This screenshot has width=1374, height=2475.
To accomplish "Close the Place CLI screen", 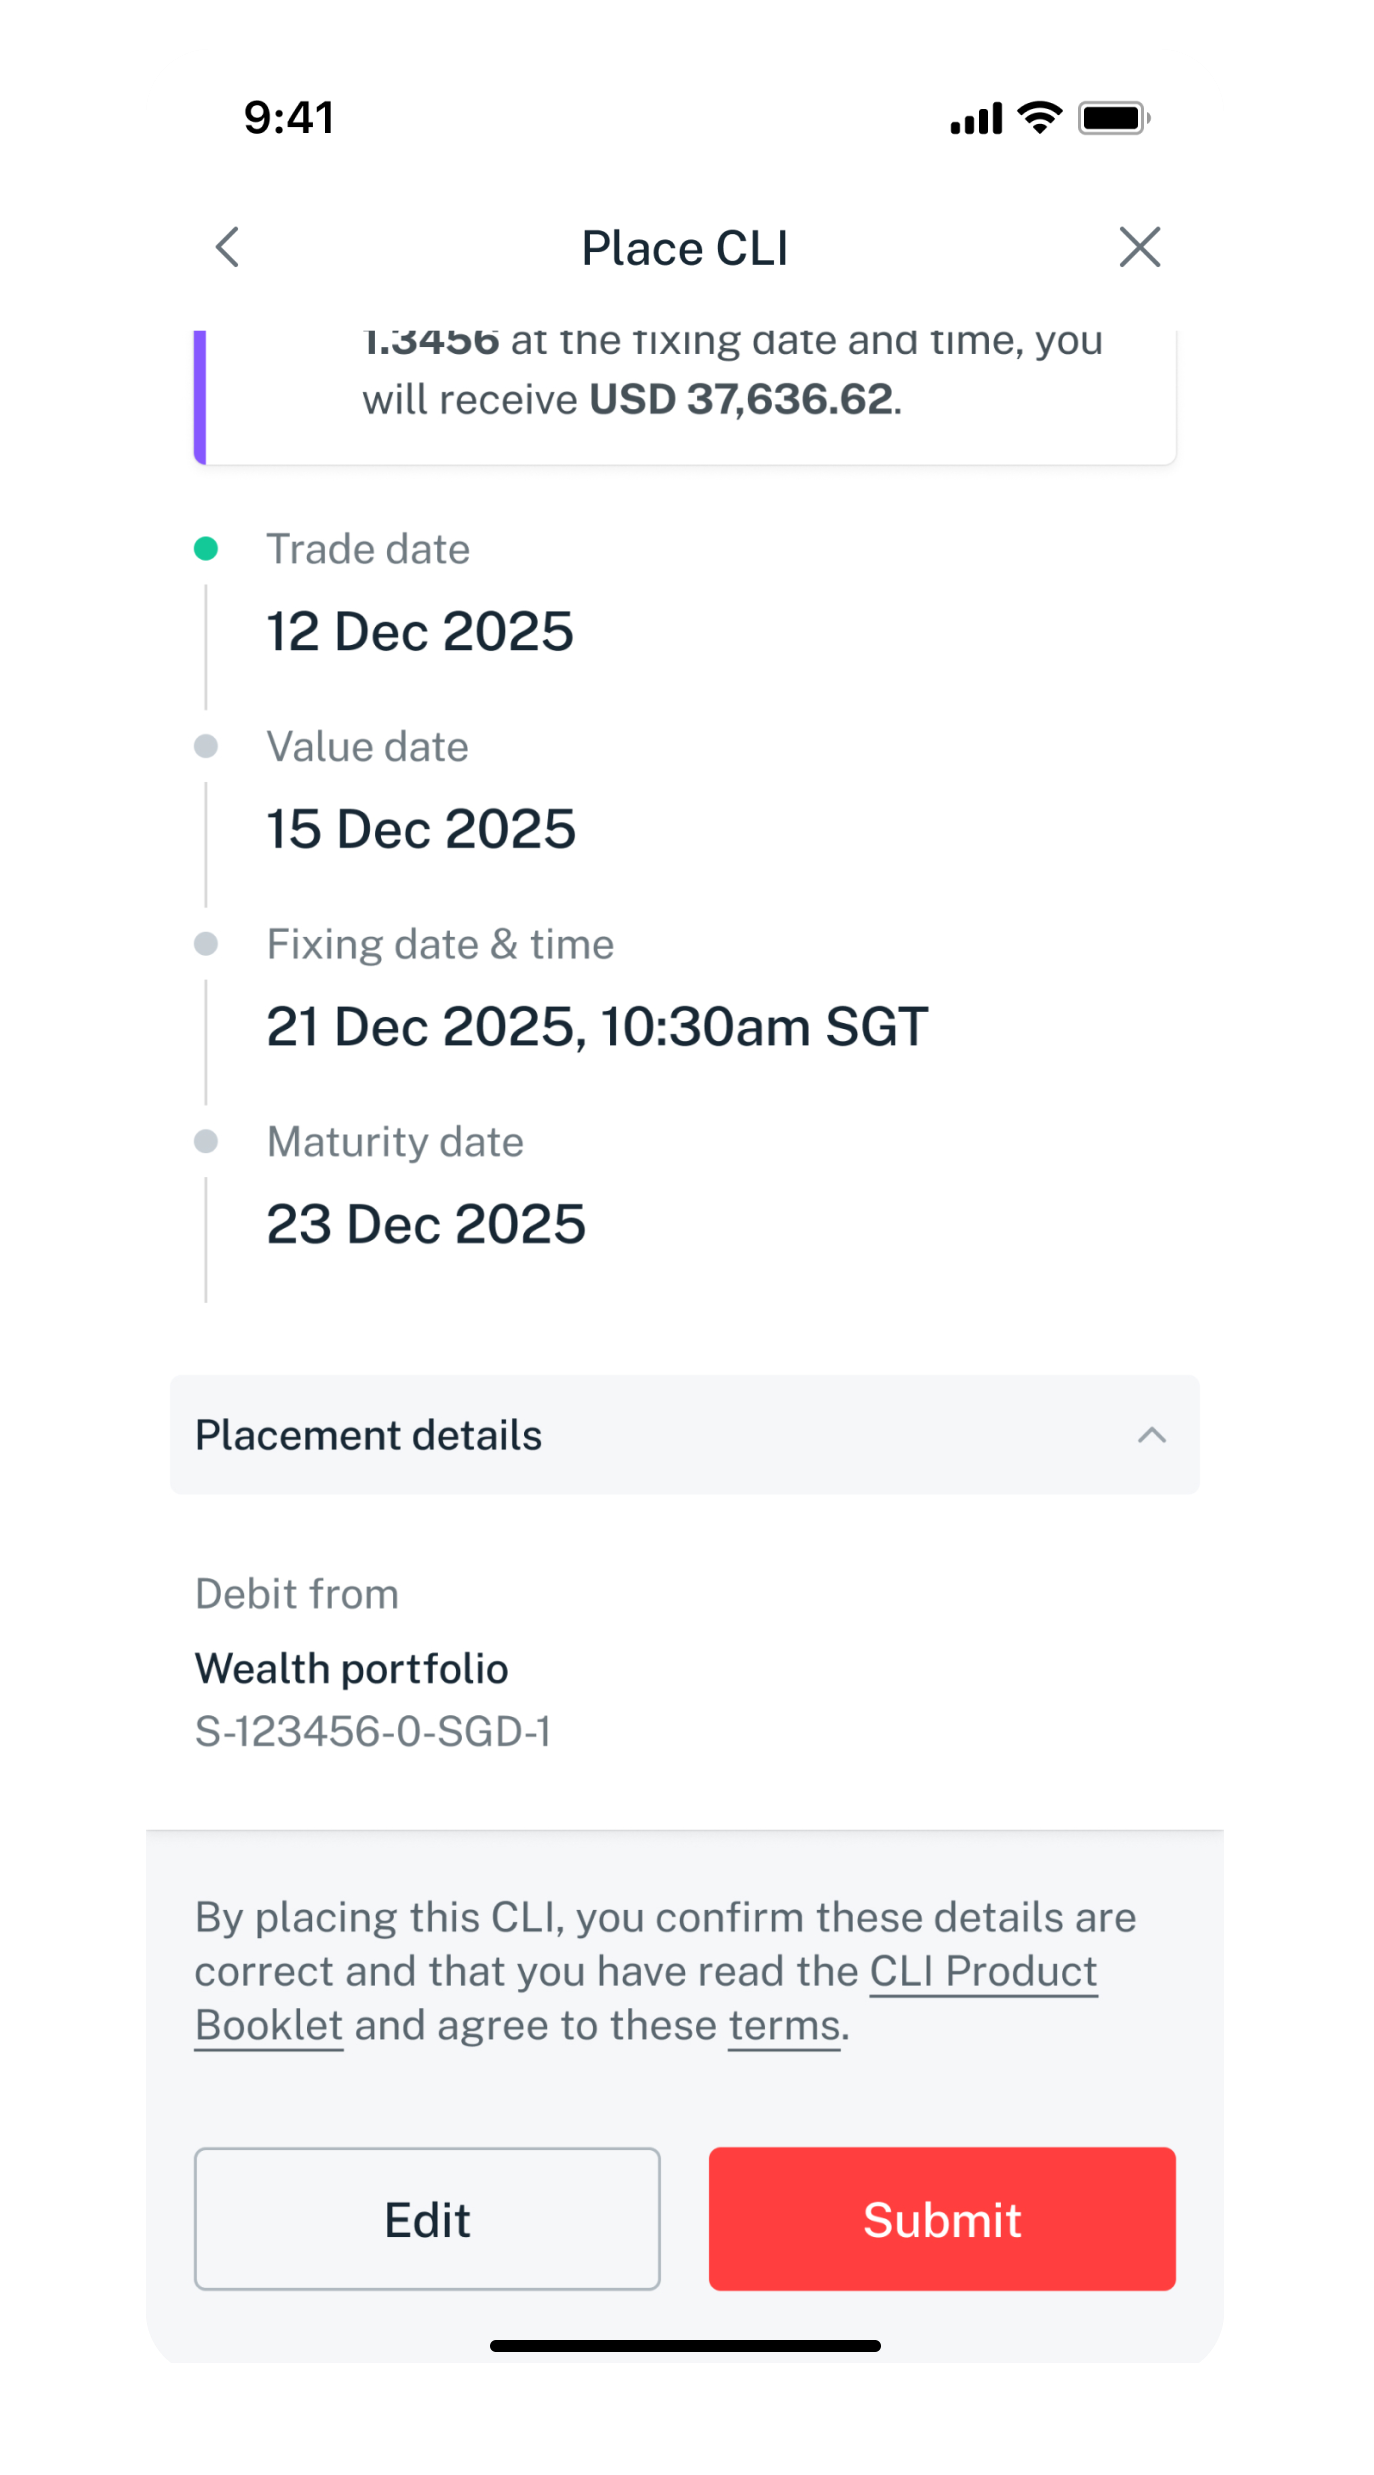I will pyautogui.click(x=1139, y=247).
